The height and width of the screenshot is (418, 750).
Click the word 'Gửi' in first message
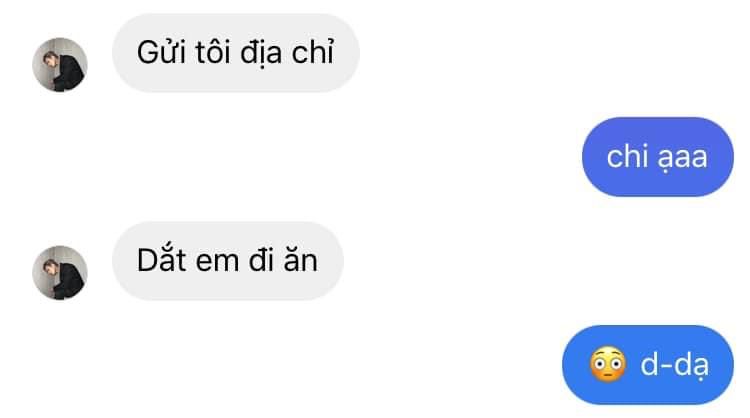point(161,52)
